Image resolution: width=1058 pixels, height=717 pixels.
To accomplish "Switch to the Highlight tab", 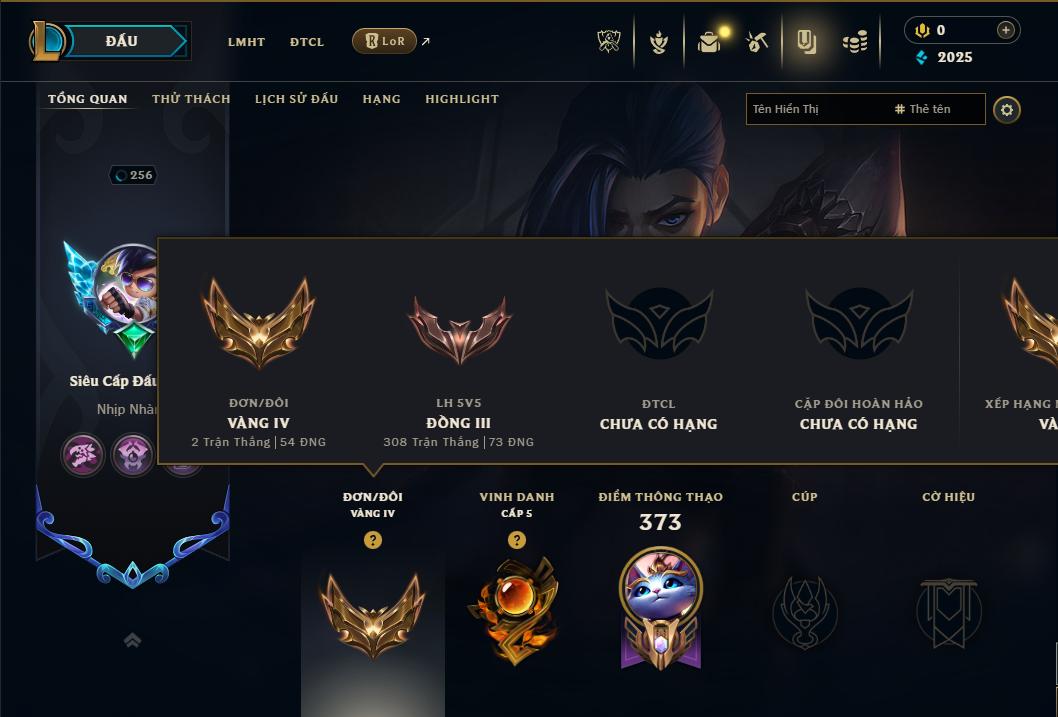I will [462, 99].
